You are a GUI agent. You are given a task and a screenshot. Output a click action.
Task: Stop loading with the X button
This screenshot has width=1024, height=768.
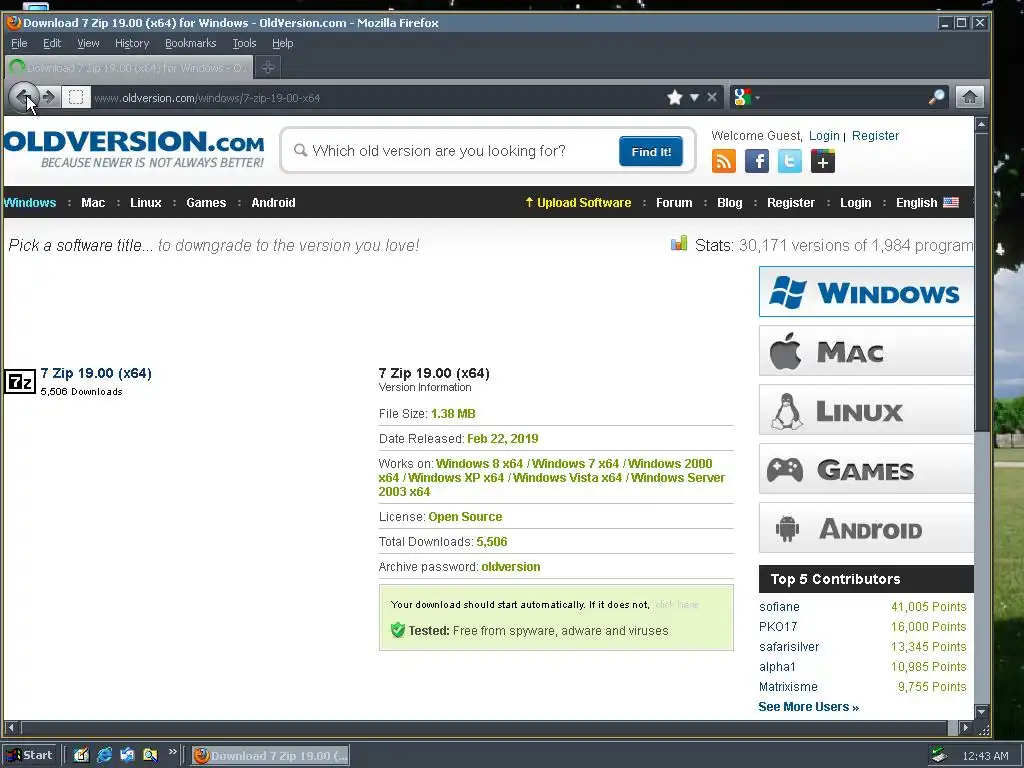click(712, 97)
